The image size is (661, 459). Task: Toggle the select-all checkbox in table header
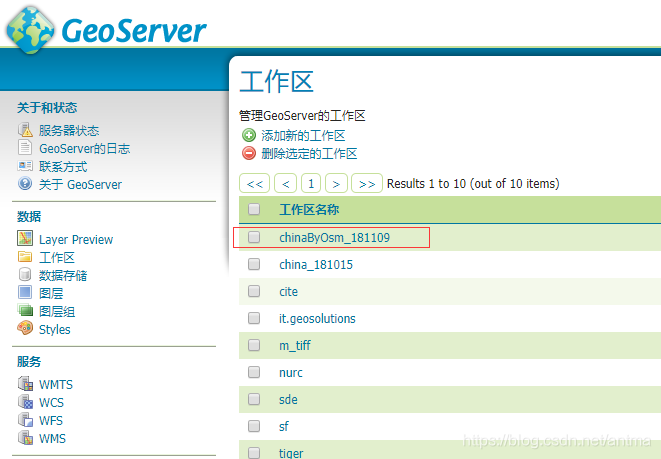[x=254, y=210]
